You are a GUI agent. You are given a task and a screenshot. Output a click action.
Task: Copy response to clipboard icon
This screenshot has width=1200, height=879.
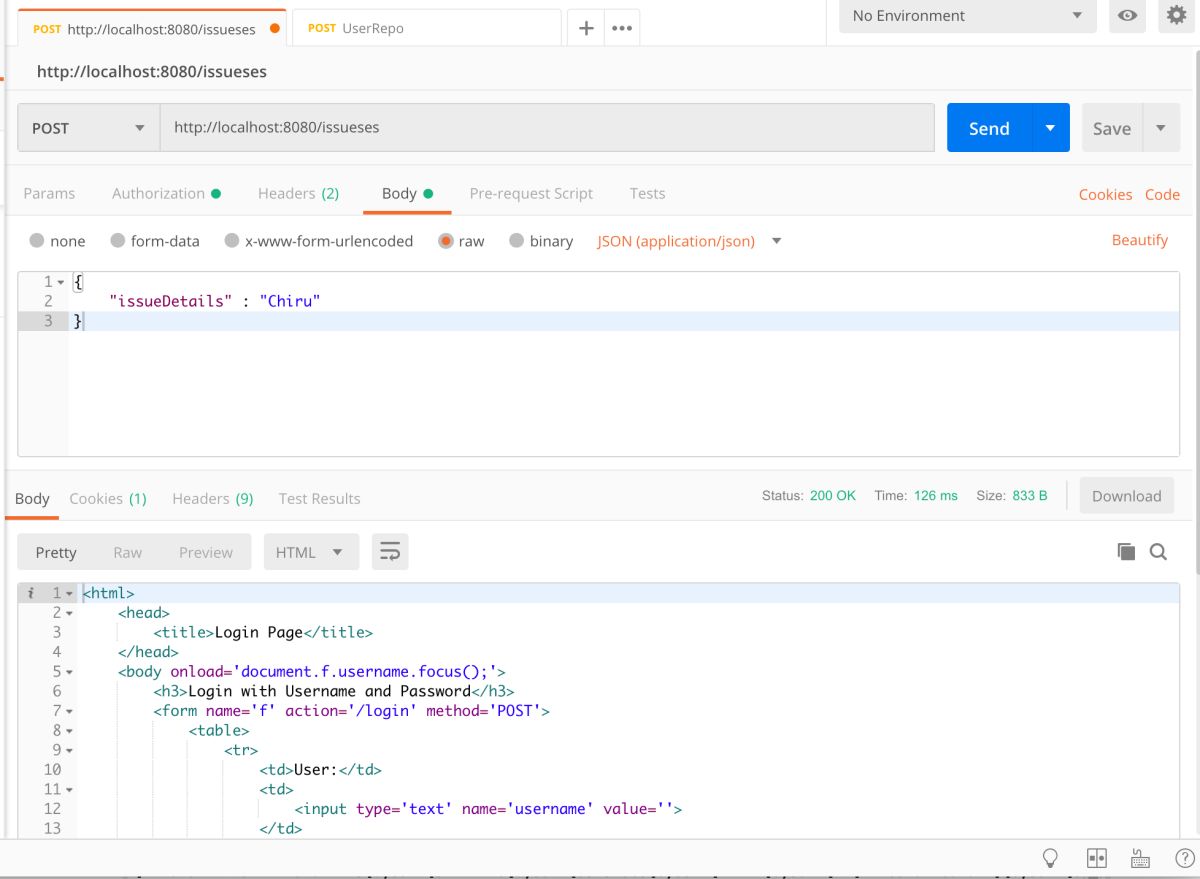coord(1126,551)
